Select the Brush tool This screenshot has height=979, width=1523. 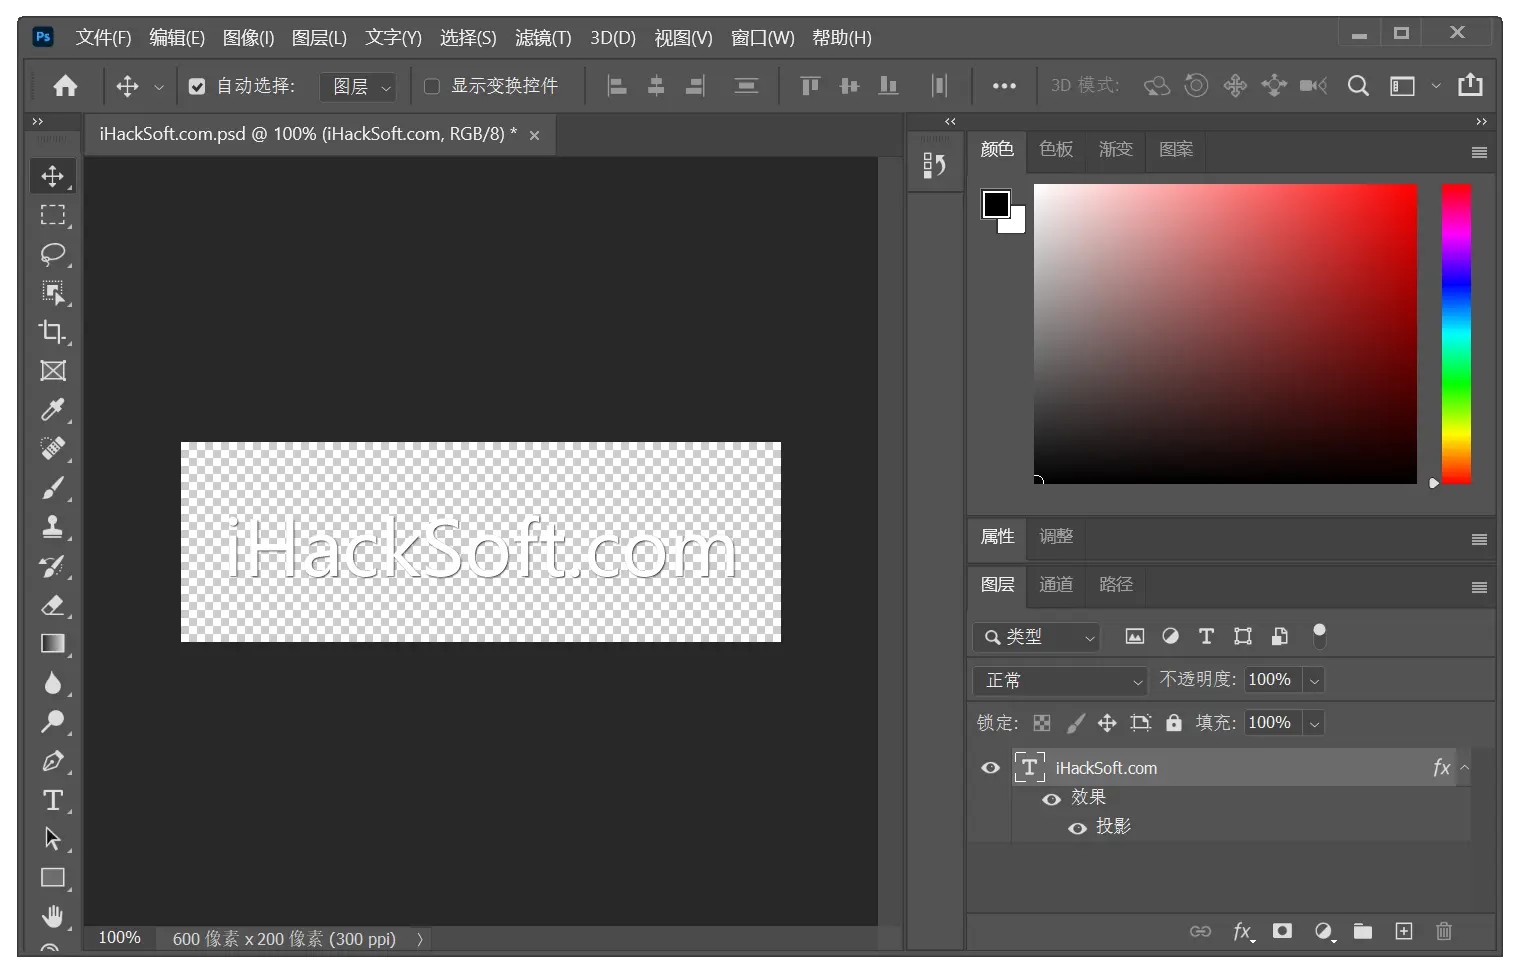[x=53, y=488]
